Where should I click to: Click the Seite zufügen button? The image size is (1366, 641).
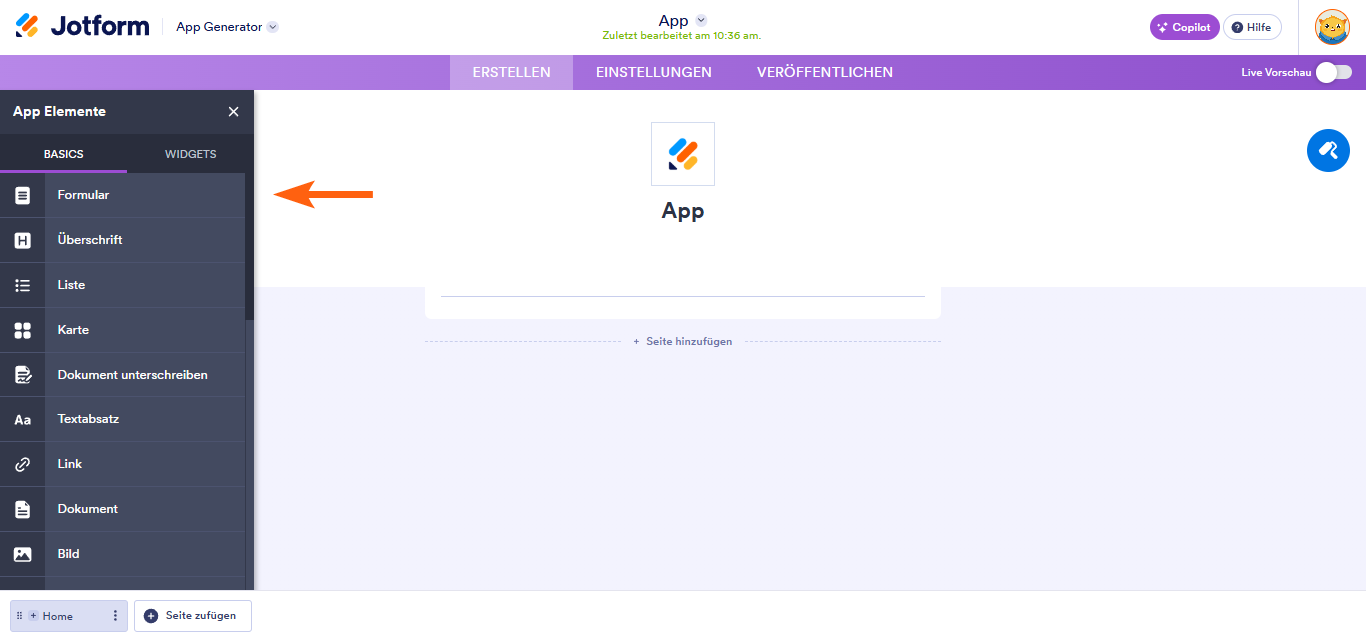tap(192, 616)
